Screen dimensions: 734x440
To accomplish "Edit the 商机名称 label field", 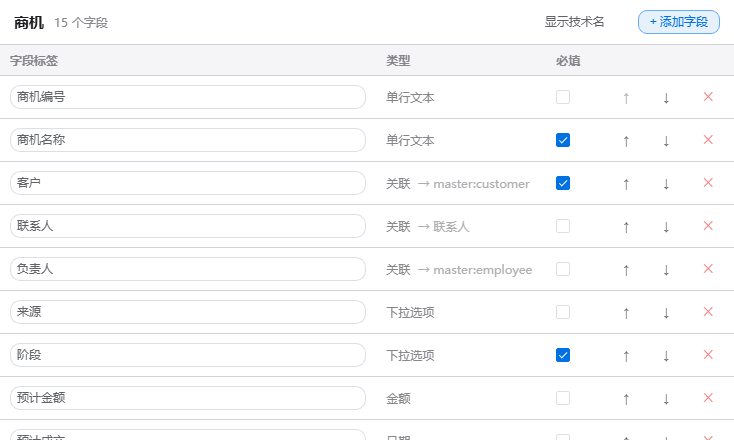I will point(188,140).
